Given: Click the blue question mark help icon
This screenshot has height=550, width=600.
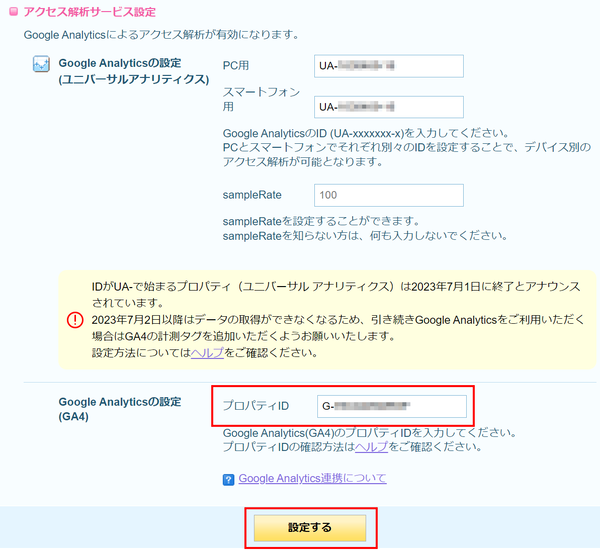Looking at the screenshot, I should coord(228,480).
